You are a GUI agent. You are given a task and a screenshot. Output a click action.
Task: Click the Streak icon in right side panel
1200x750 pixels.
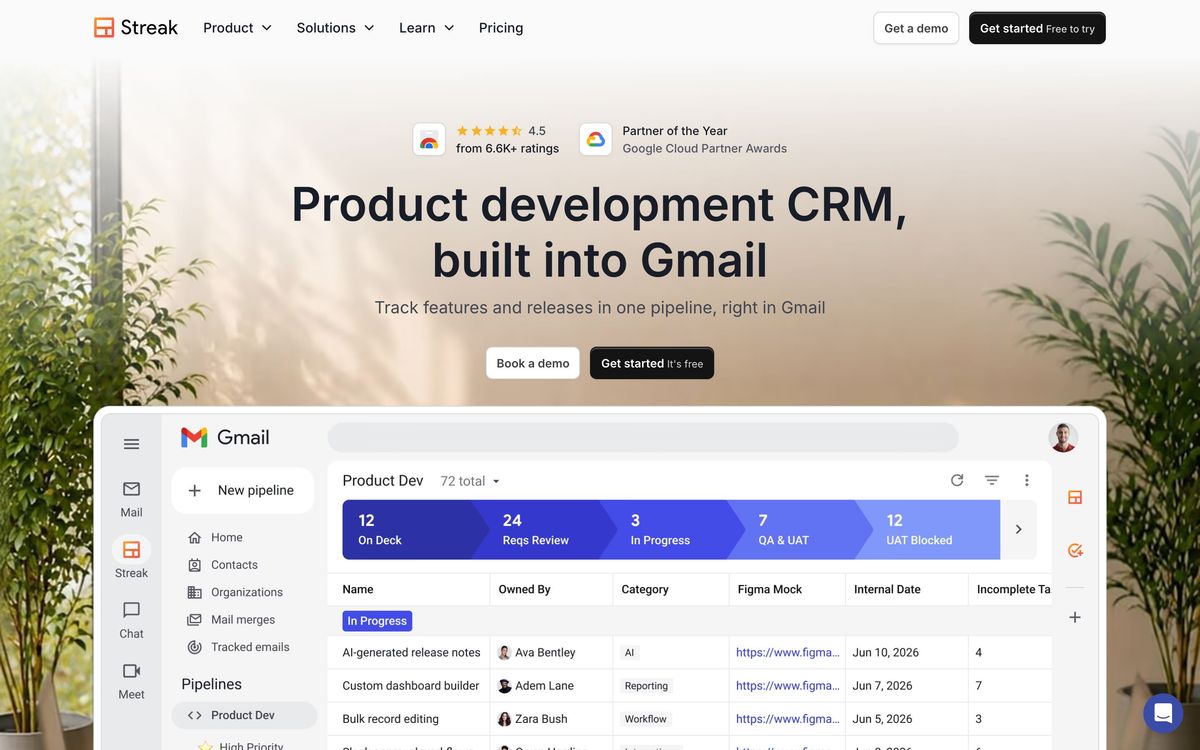tap(1075, 497)
